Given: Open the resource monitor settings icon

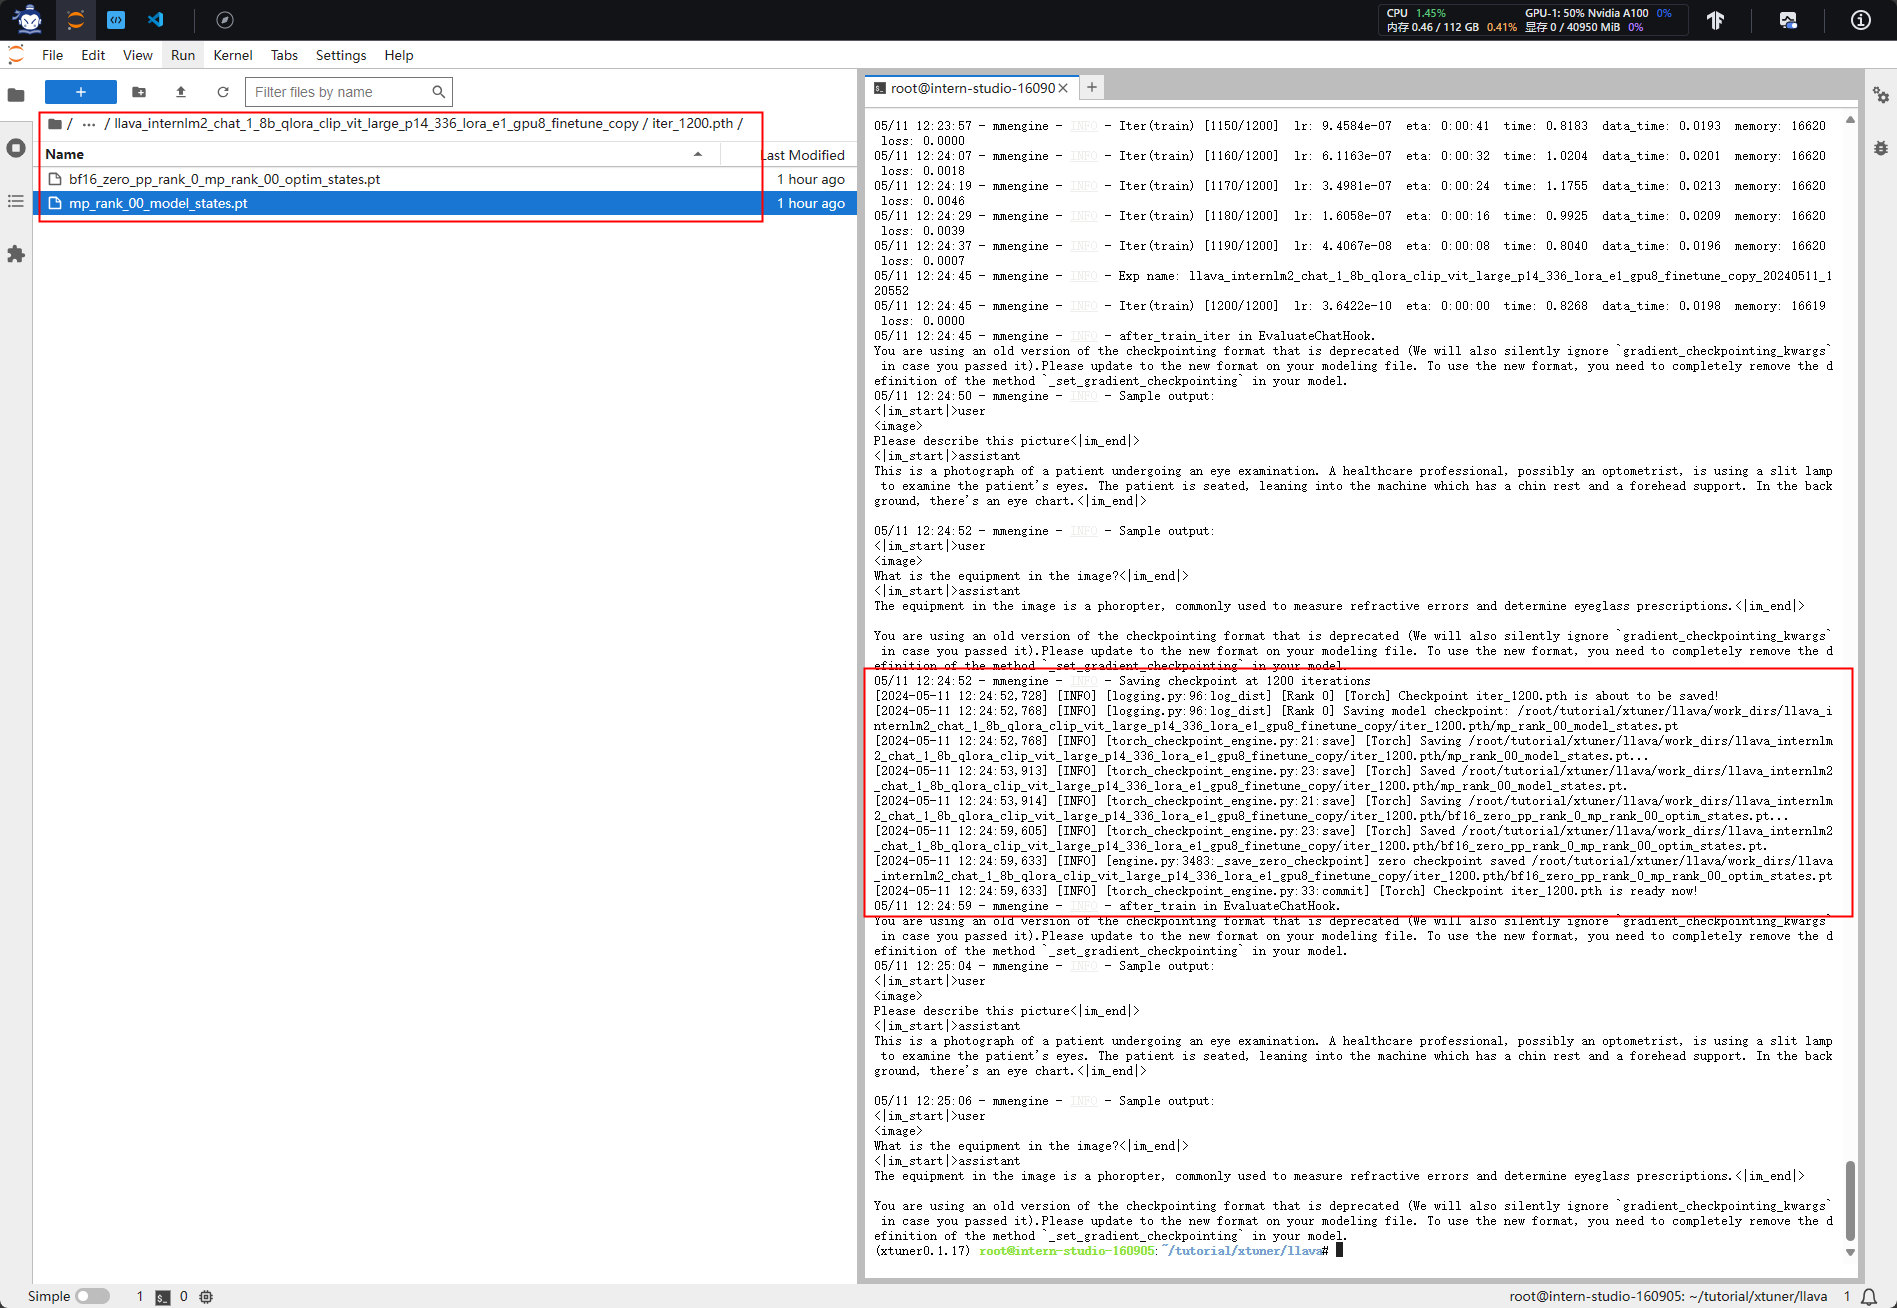Looking at the screenshot, I should pyautogui.click(x=1788, y=20).
